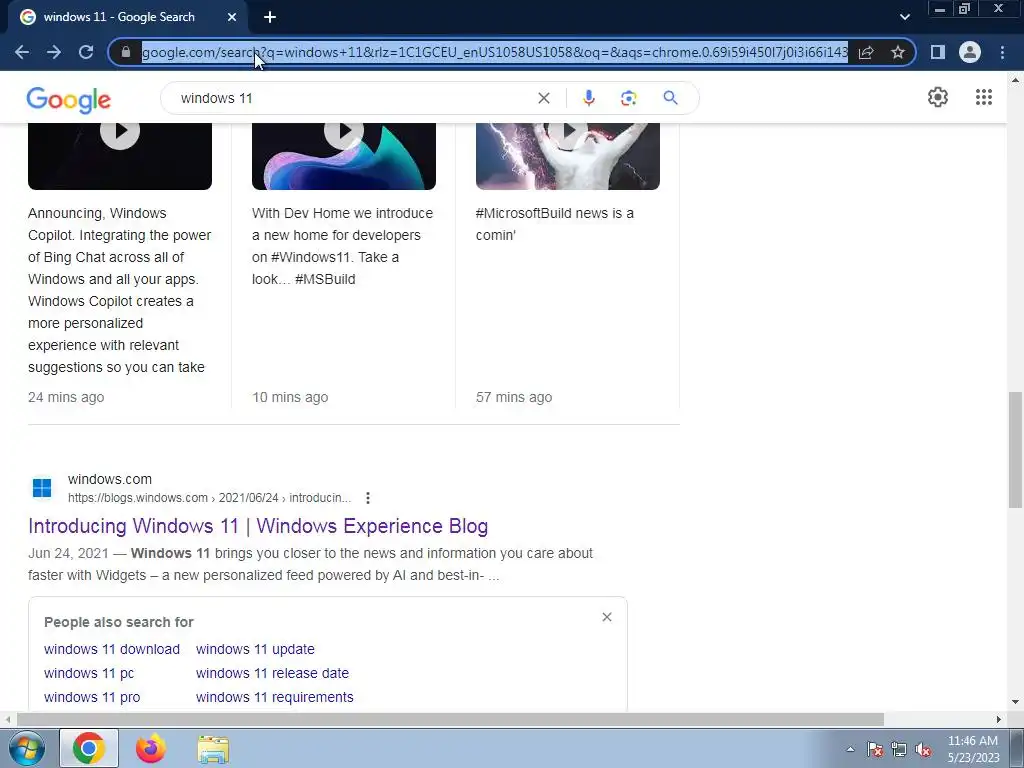This screenshot has height=768, width=1024.
Task: Show hidden system tray icons
Action: pos(850,749)
